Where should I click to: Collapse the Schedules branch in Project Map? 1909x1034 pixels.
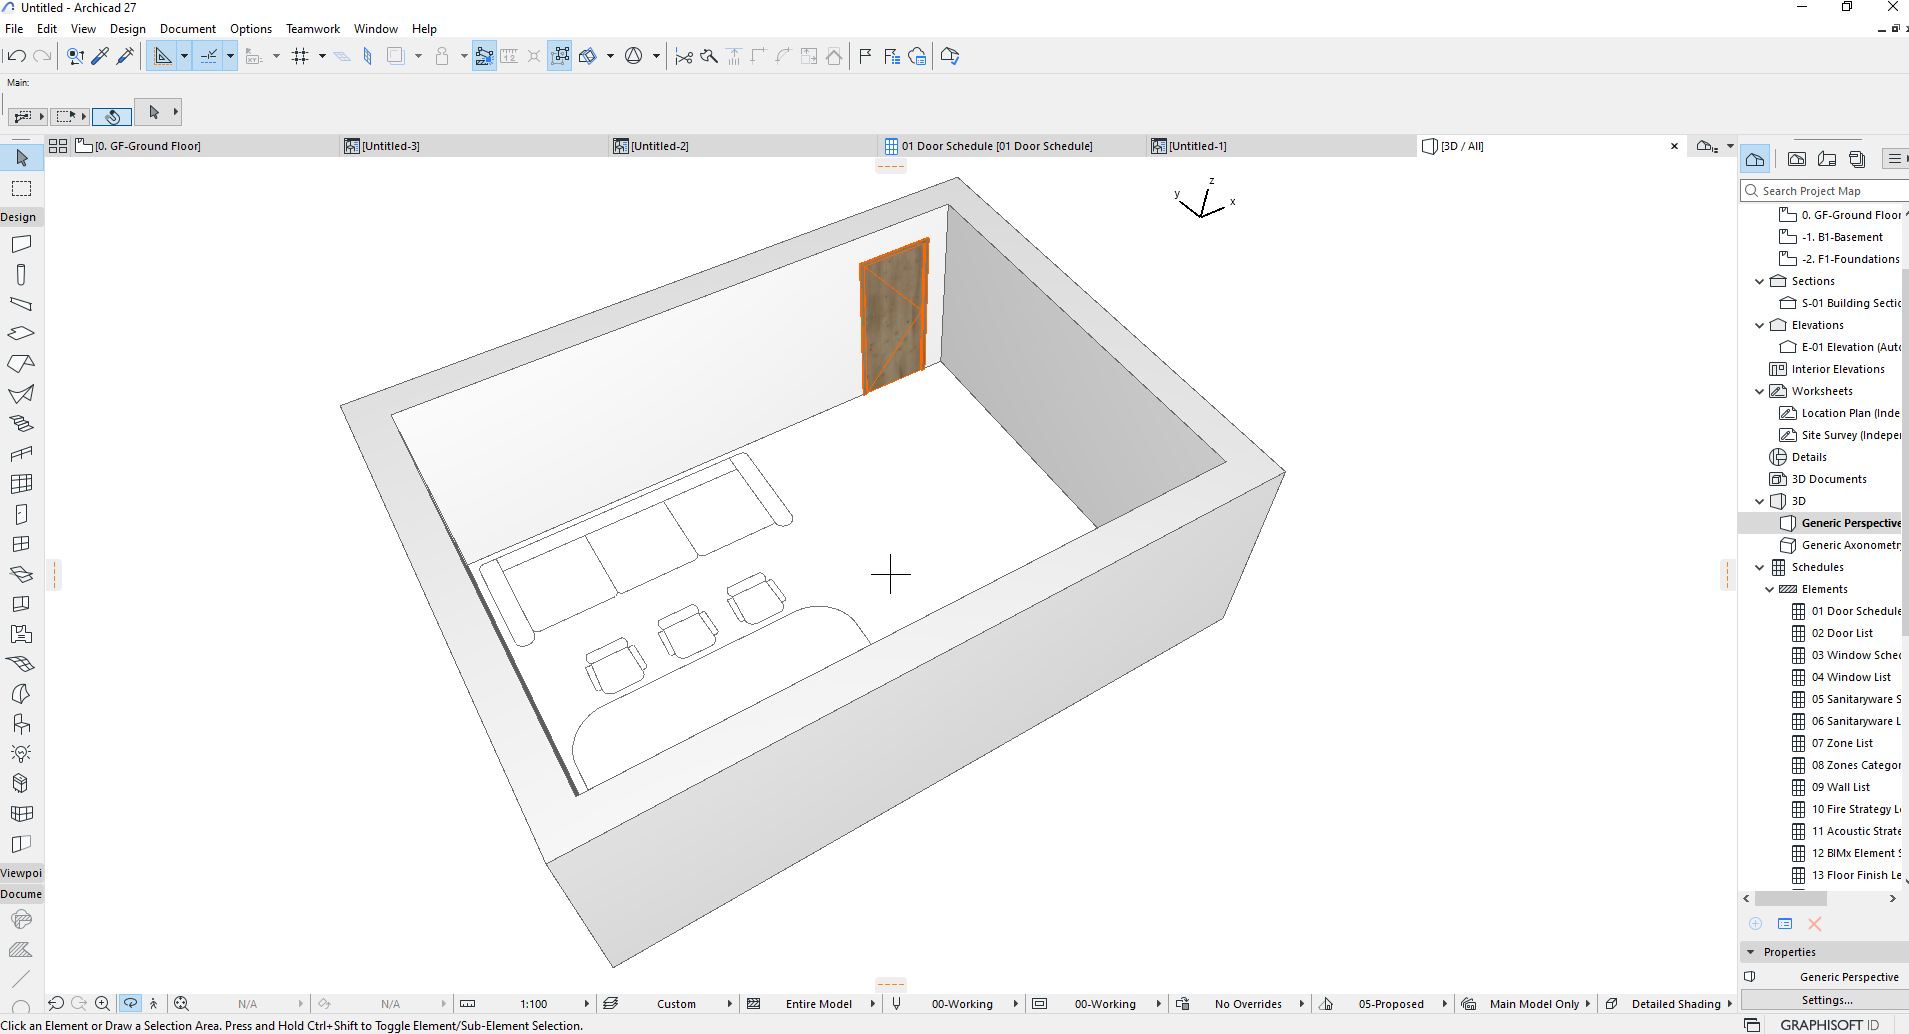pyautogui.click(x=1760, y=567)
